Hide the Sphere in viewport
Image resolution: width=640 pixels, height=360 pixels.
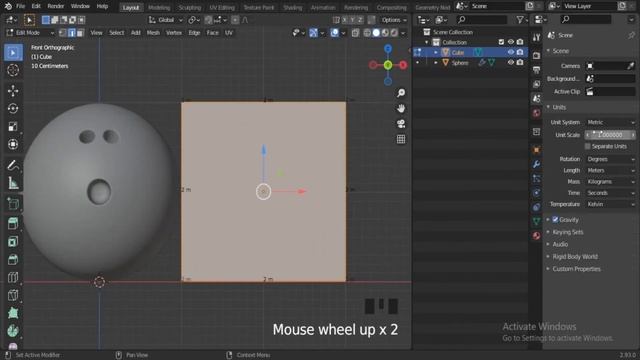(x=511, y=62)
